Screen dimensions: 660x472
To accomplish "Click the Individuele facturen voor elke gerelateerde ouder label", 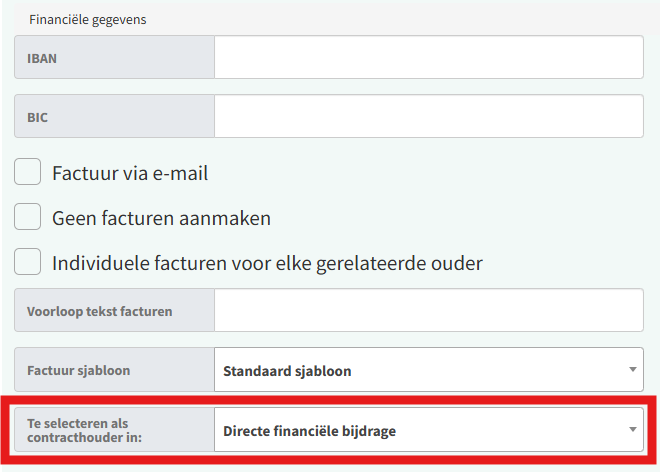I will click(x=268, y=263).
